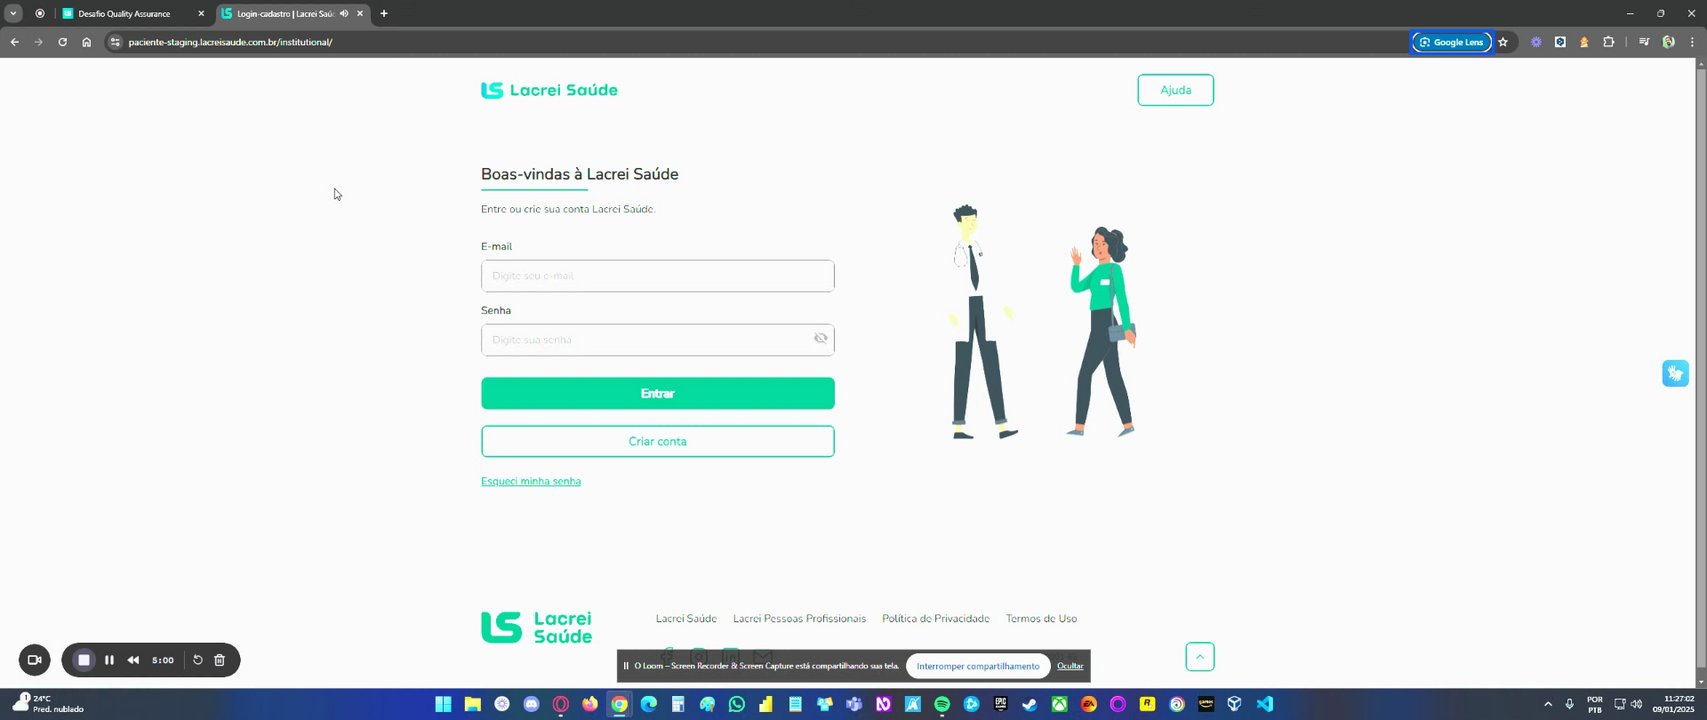Open the media controls icon in Chrome
This screenshot has height=720, width=1707.
coord(1644,42)
